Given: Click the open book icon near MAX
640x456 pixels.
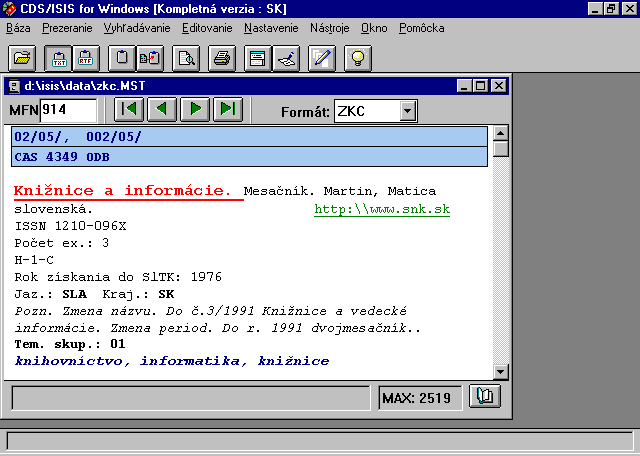Looking at the screenshot, I should [485, 396].
